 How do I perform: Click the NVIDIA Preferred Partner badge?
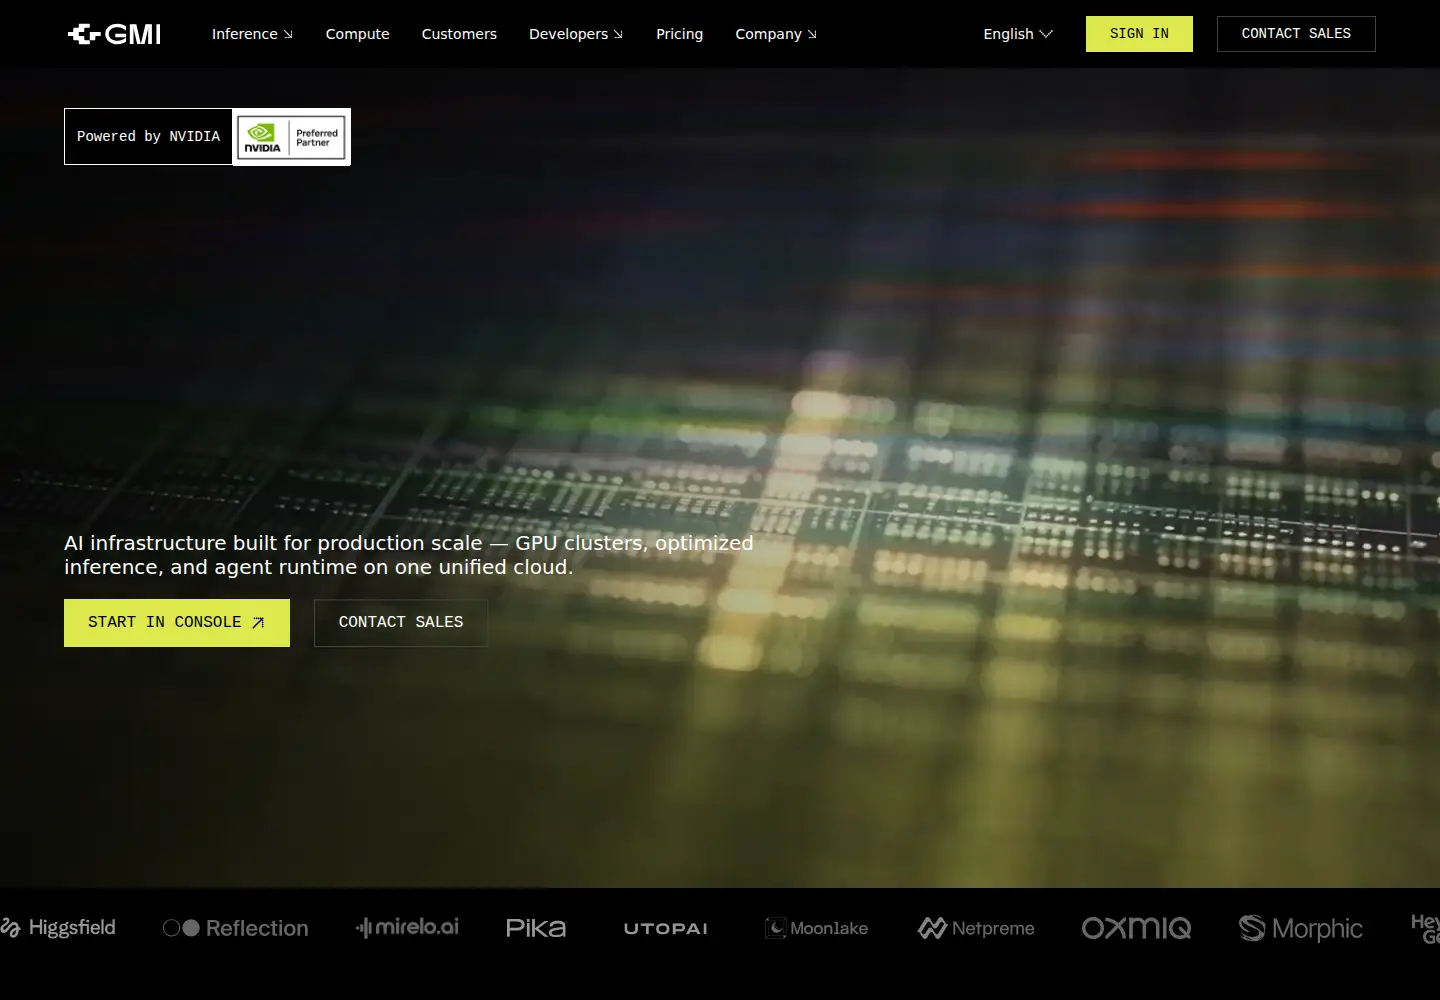coord(292,137)
